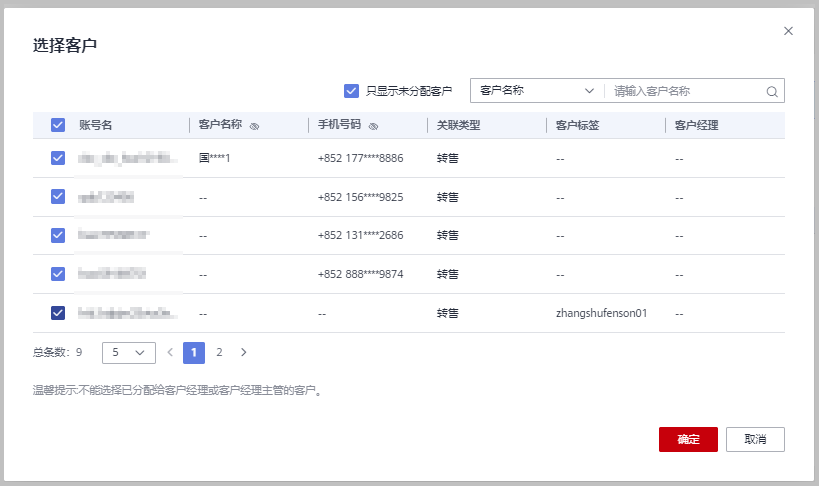Uncheck row tagged zhangshufenson01
This screenshot has height=486, width=819.
point(58,313)
